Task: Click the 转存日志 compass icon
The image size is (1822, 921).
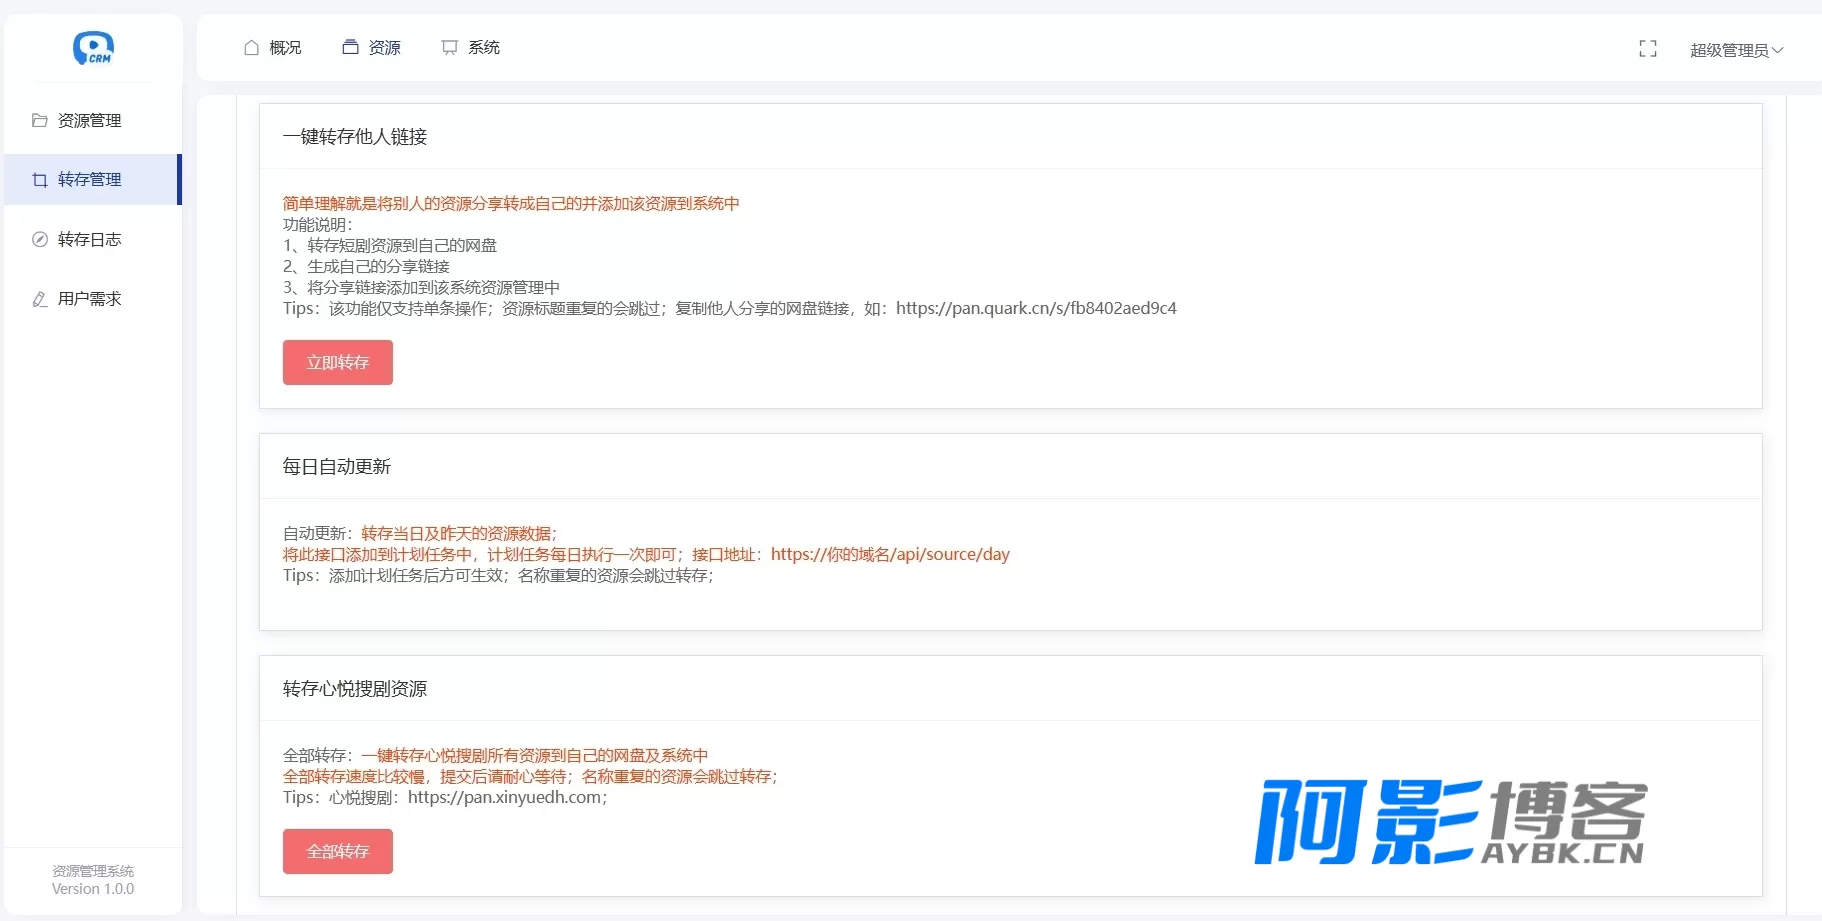Action: tap(40, 239)
